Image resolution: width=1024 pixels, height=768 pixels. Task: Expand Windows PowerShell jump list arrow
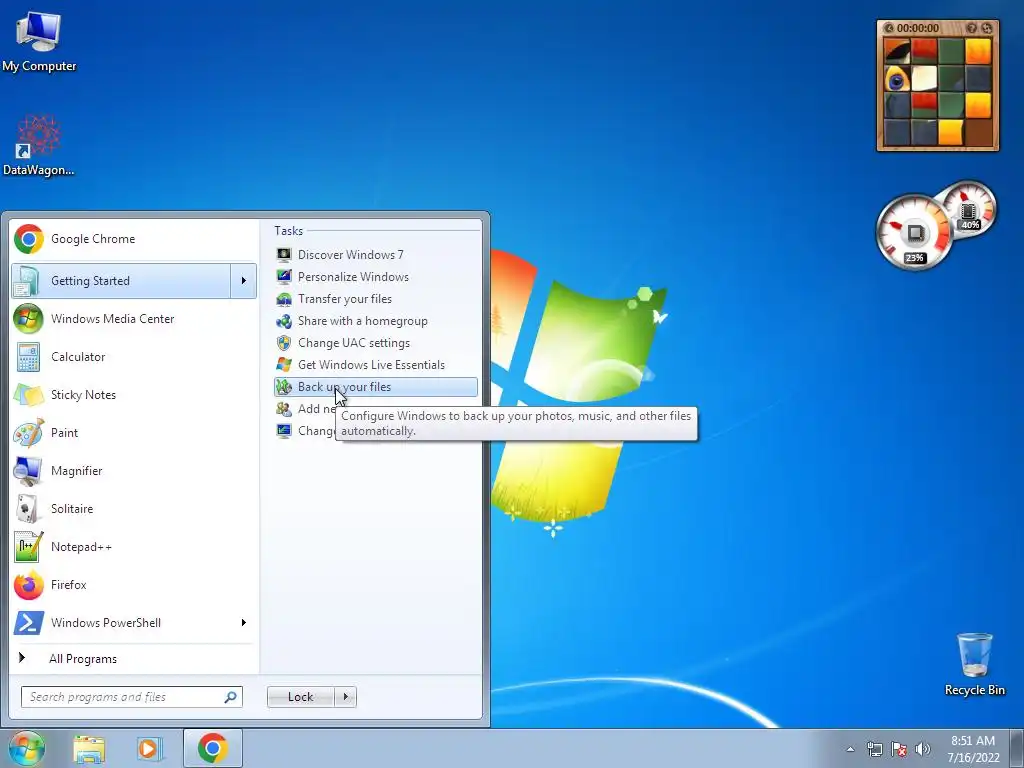[244, 622]
